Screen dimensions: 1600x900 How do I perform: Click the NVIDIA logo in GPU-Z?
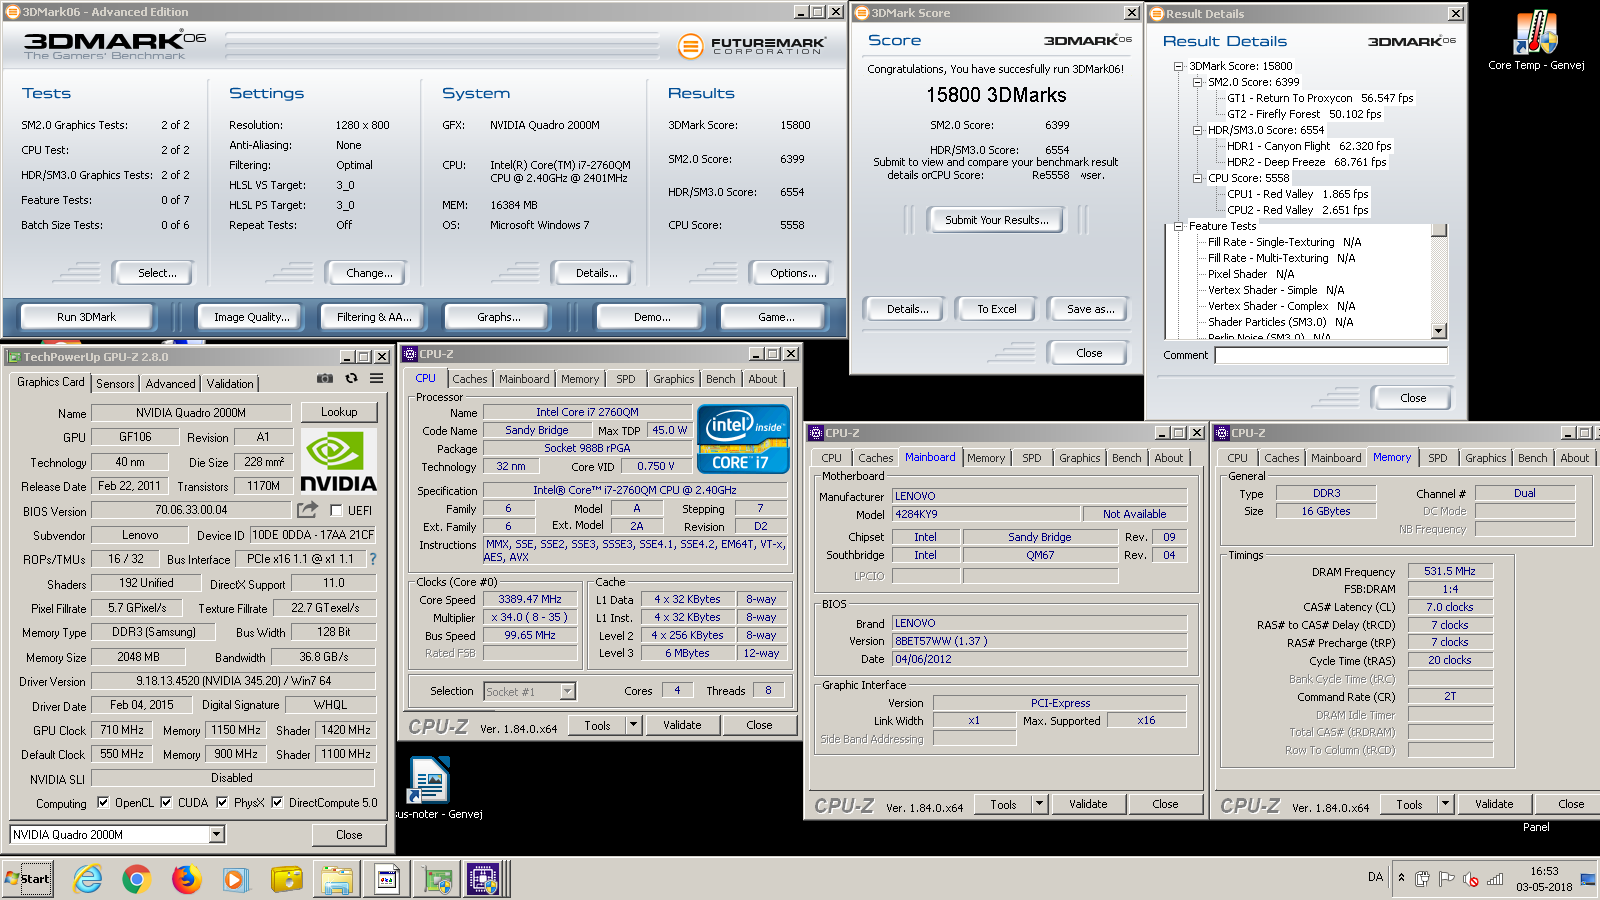[x=338, y=462]
